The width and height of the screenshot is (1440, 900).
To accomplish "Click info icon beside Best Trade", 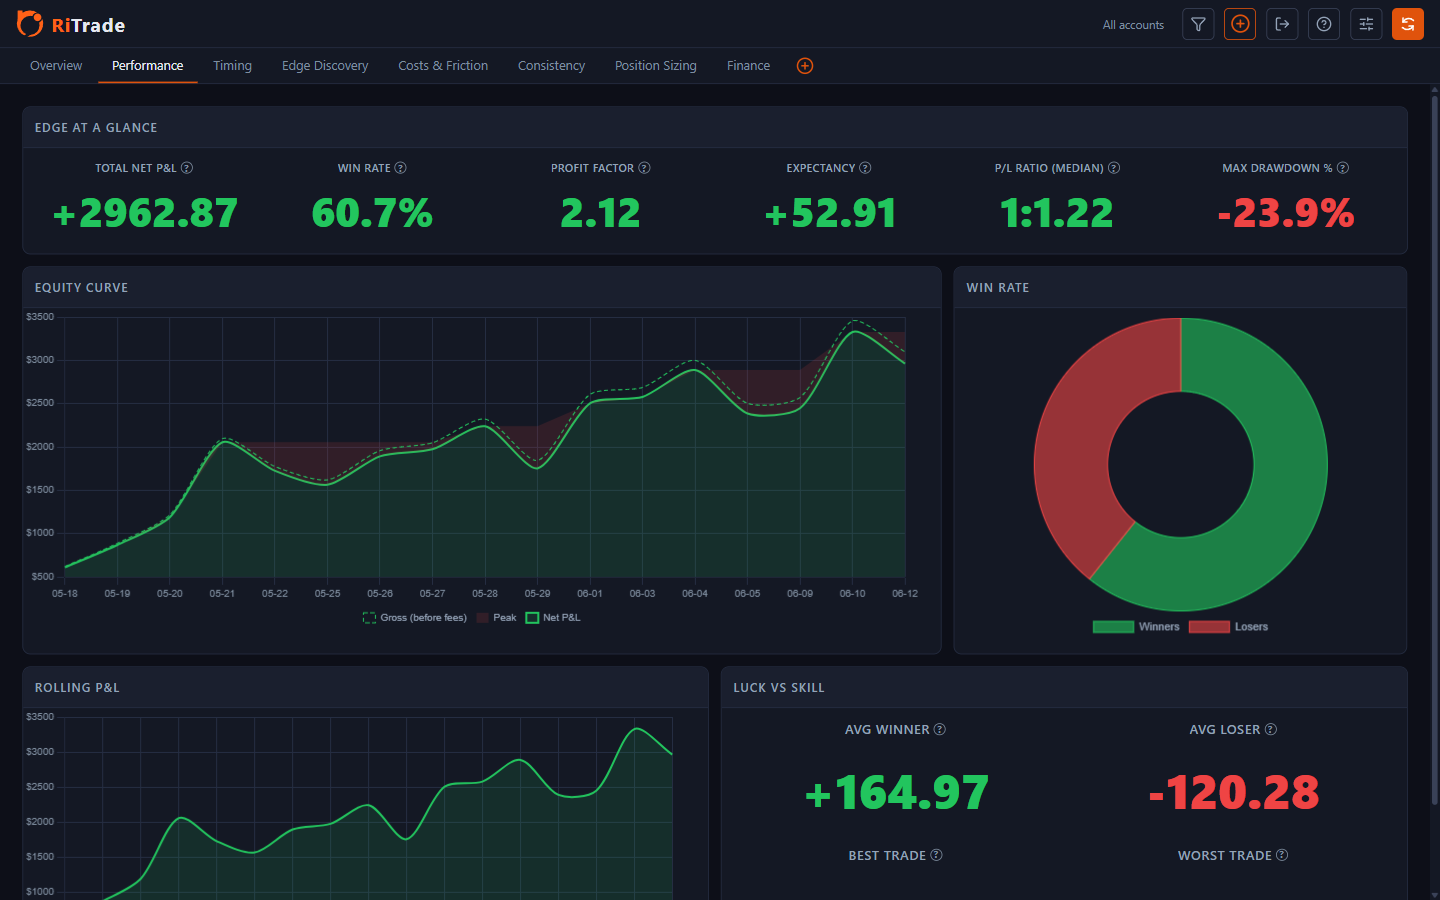I will 937,855.
